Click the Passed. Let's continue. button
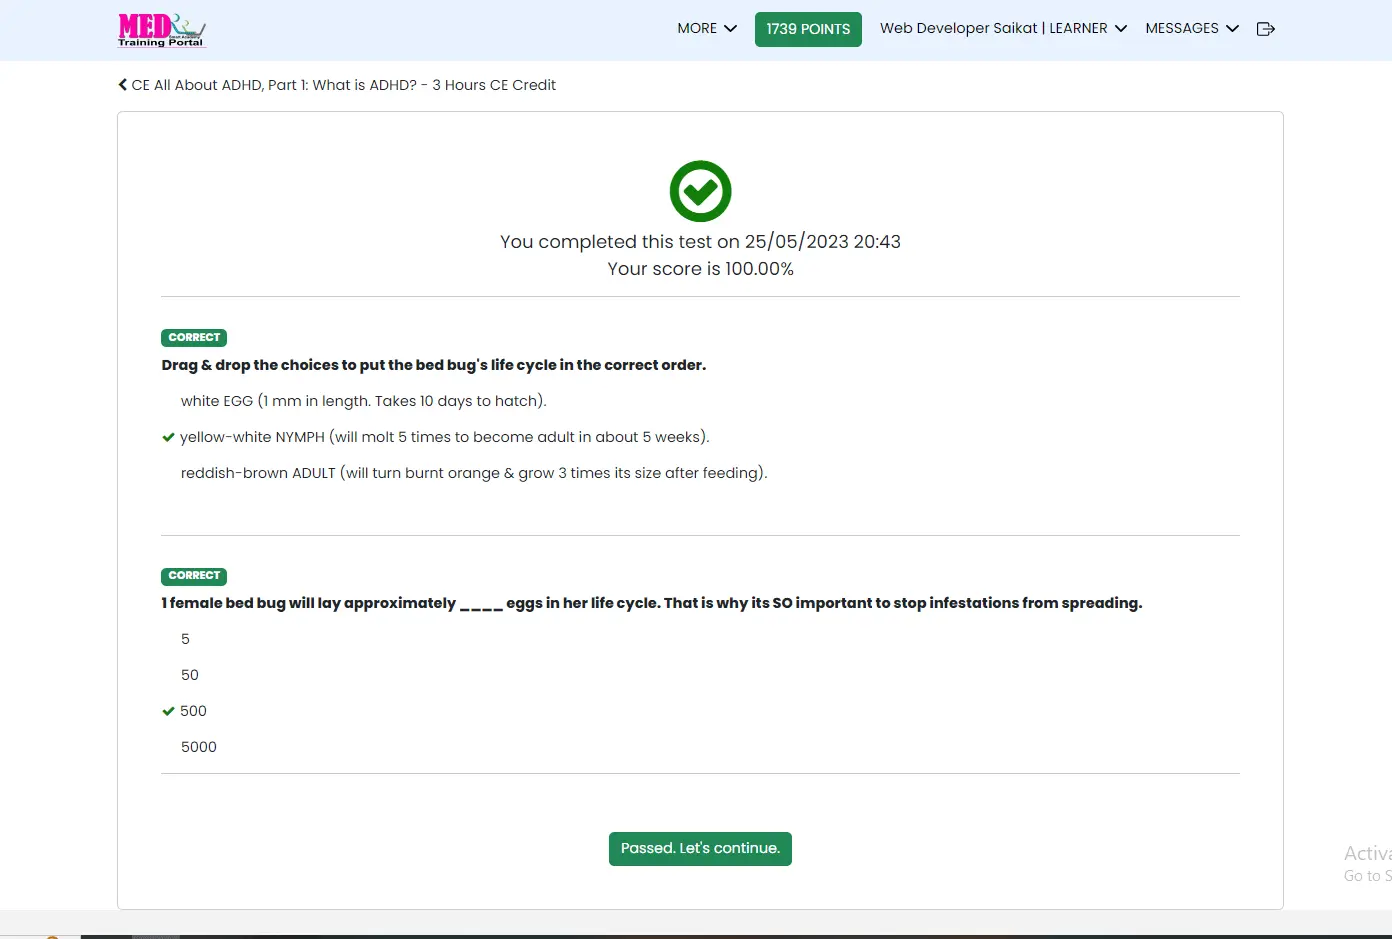The image size is (1392, 939). click(x=700, y=849)
